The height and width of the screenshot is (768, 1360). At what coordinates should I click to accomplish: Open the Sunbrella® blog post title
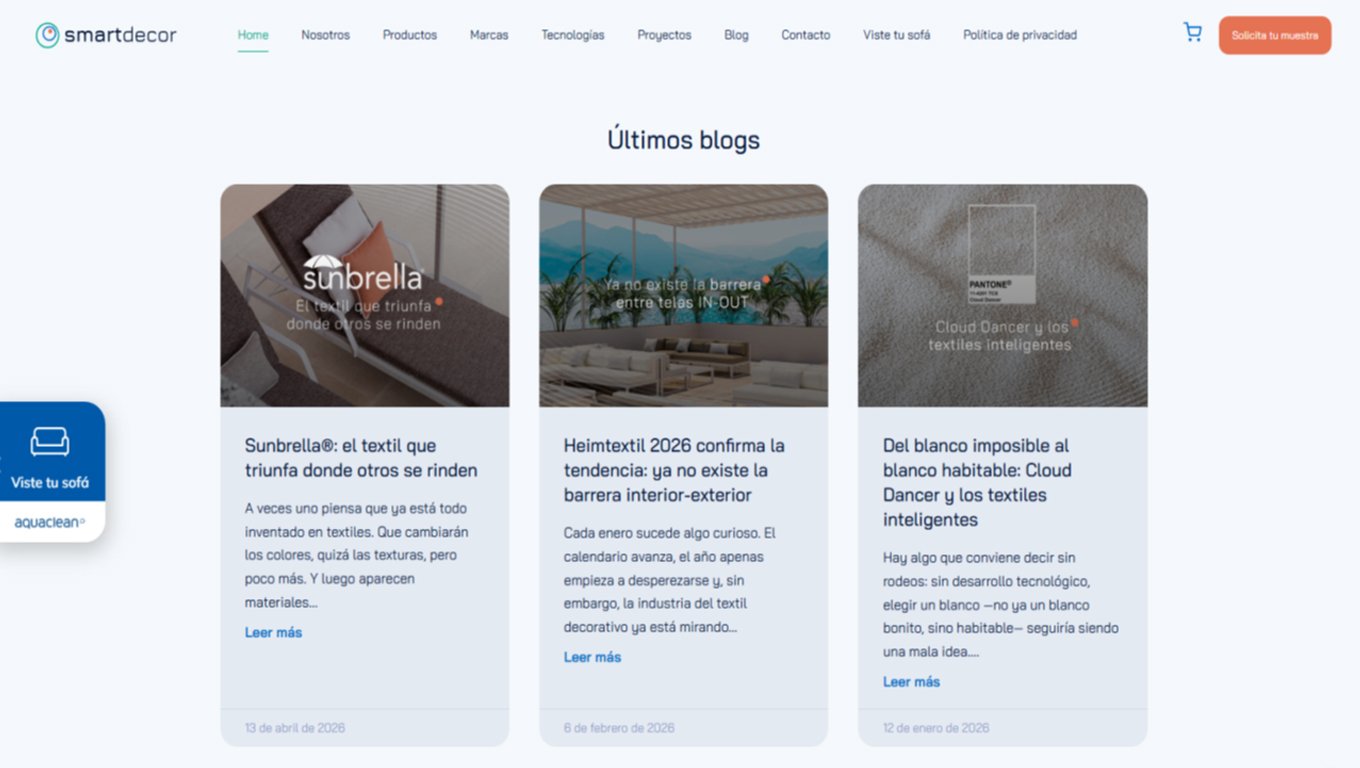coord(361,458)
